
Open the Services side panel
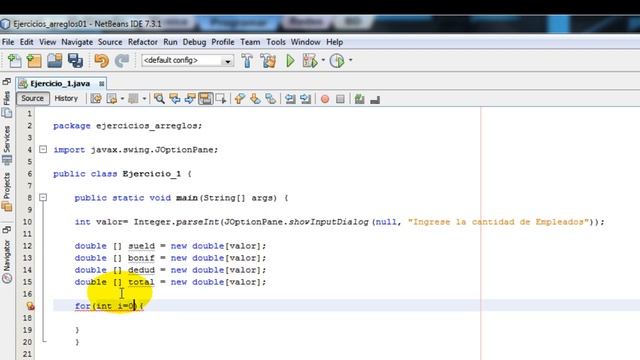coord(7,145)
